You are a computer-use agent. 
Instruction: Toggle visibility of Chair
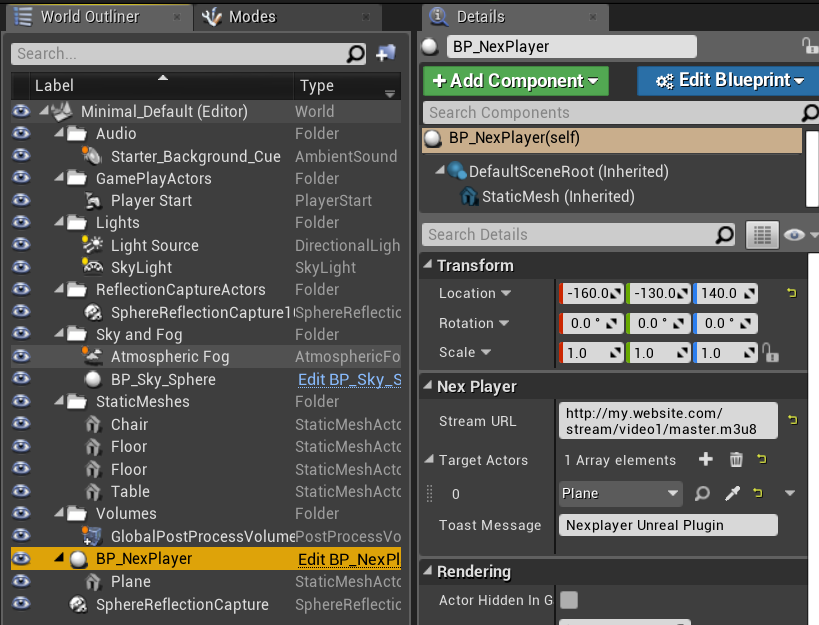[21, 423]
